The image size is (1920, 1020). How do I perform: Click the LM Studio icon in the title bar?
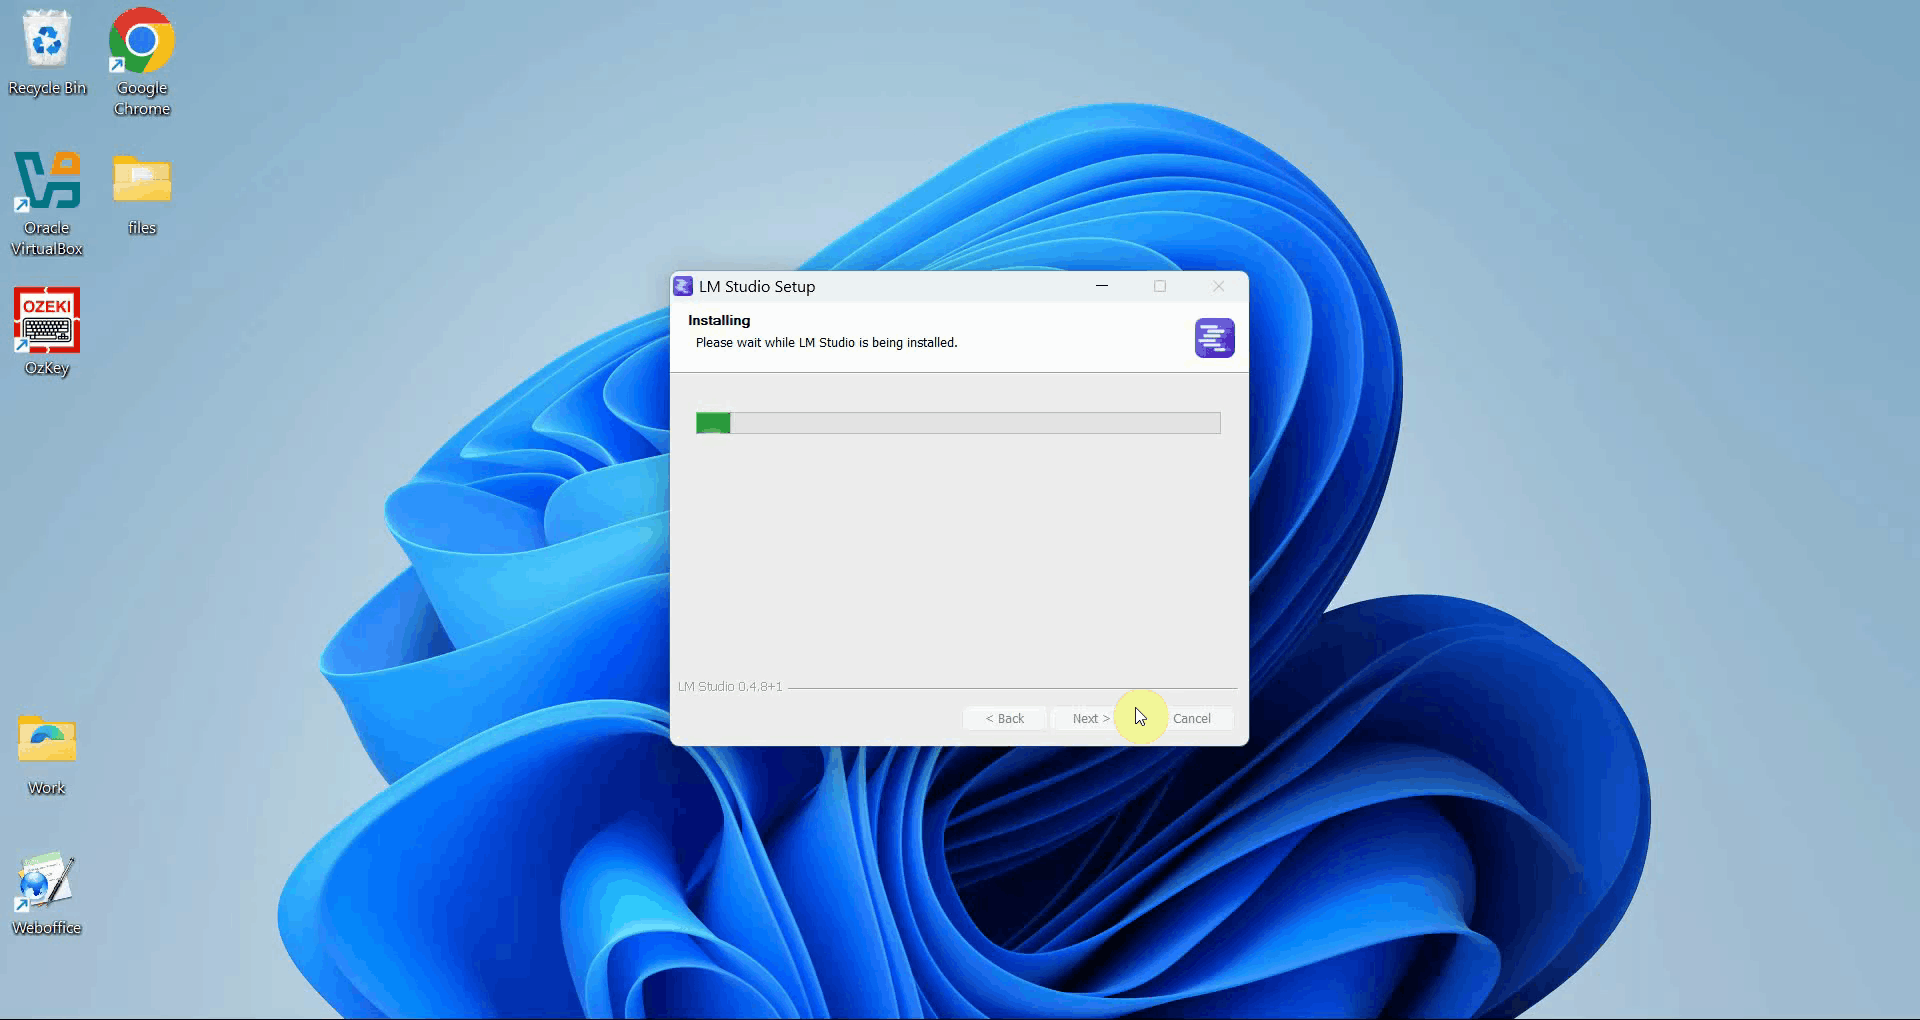[684, 286]
